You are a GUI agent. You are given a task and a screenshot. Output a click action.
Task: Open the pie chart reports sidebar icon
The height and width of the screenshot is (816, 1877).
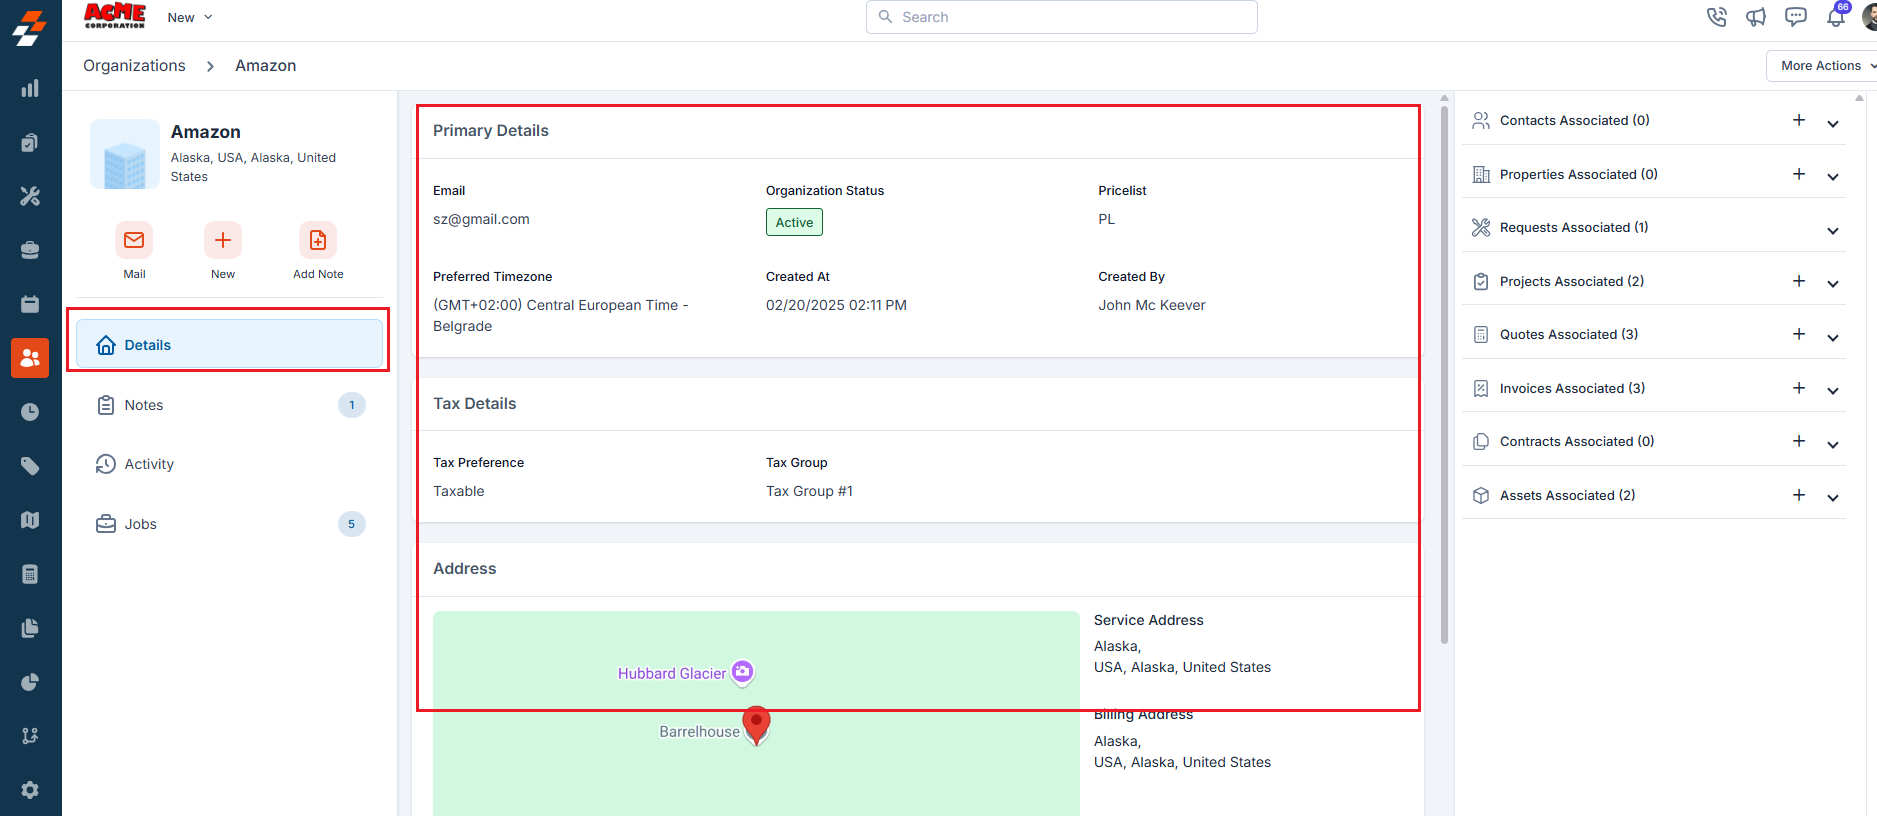pyautogui.click(x=30, y=682)
